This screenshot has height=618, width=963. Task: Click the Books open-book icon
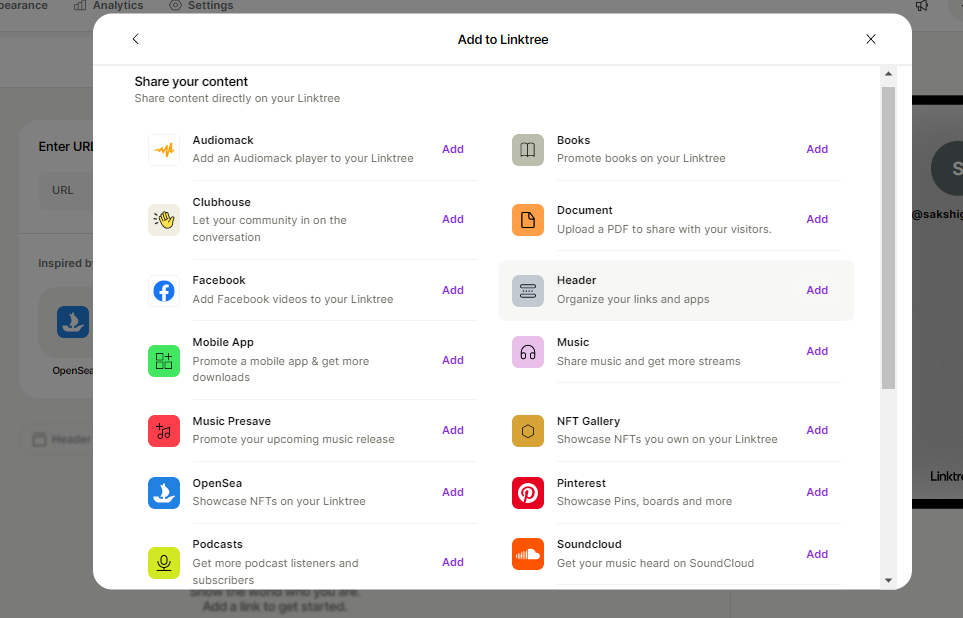[528, 150]
